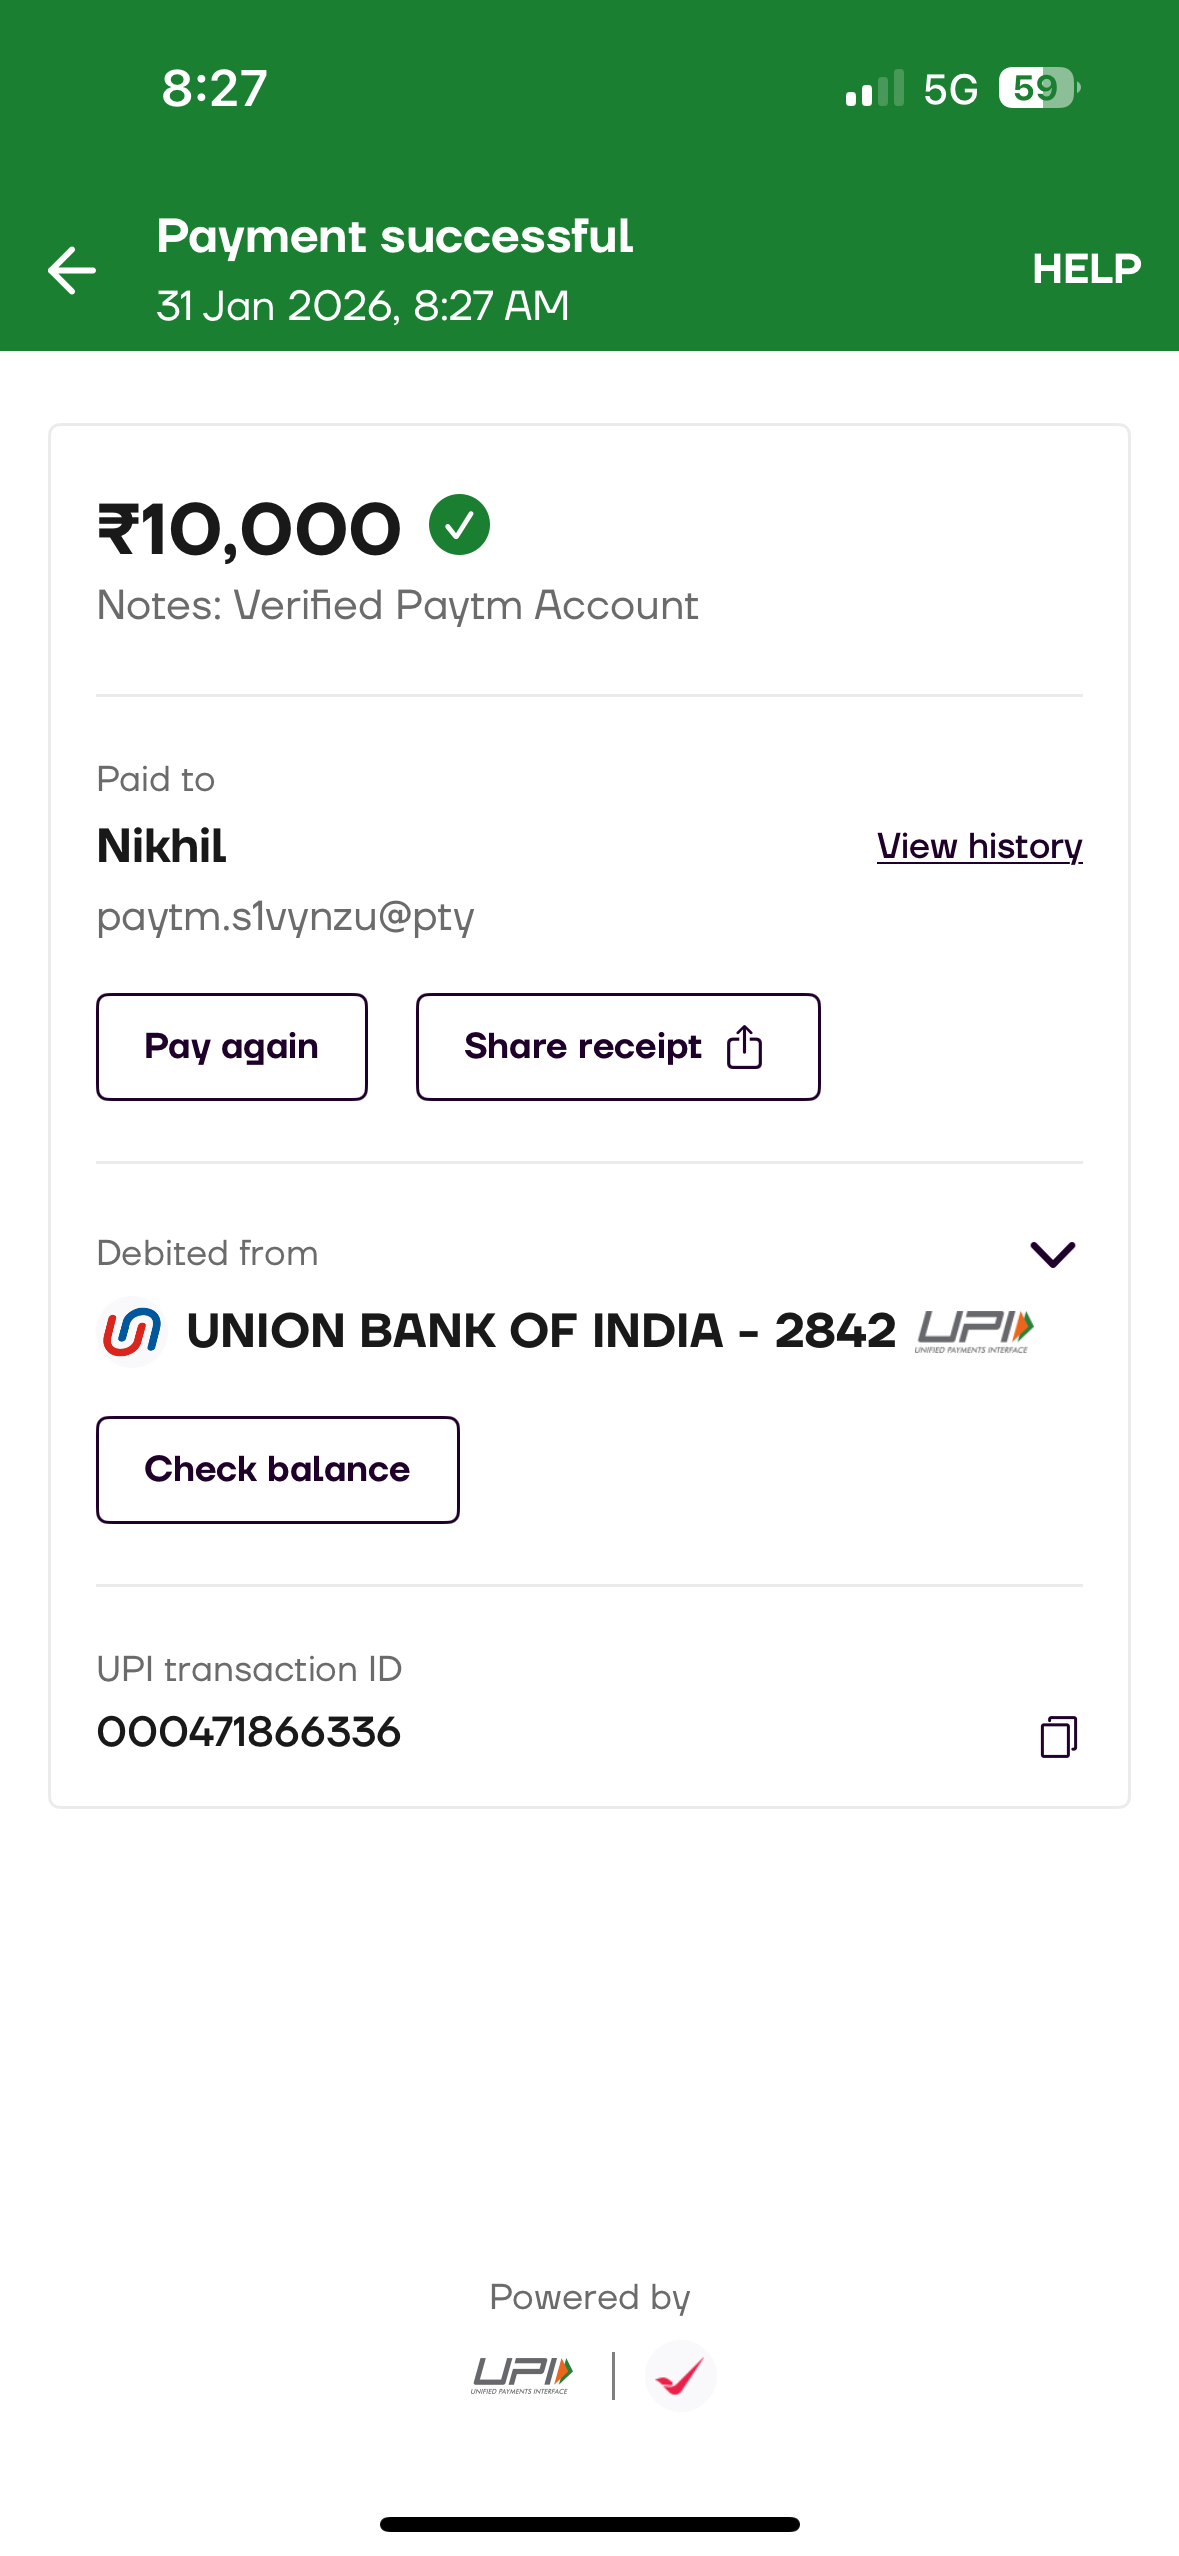The image size is (1179, 2556).
Task: Tap the green payment success checkmark
Action: click(x=459, y=525)
